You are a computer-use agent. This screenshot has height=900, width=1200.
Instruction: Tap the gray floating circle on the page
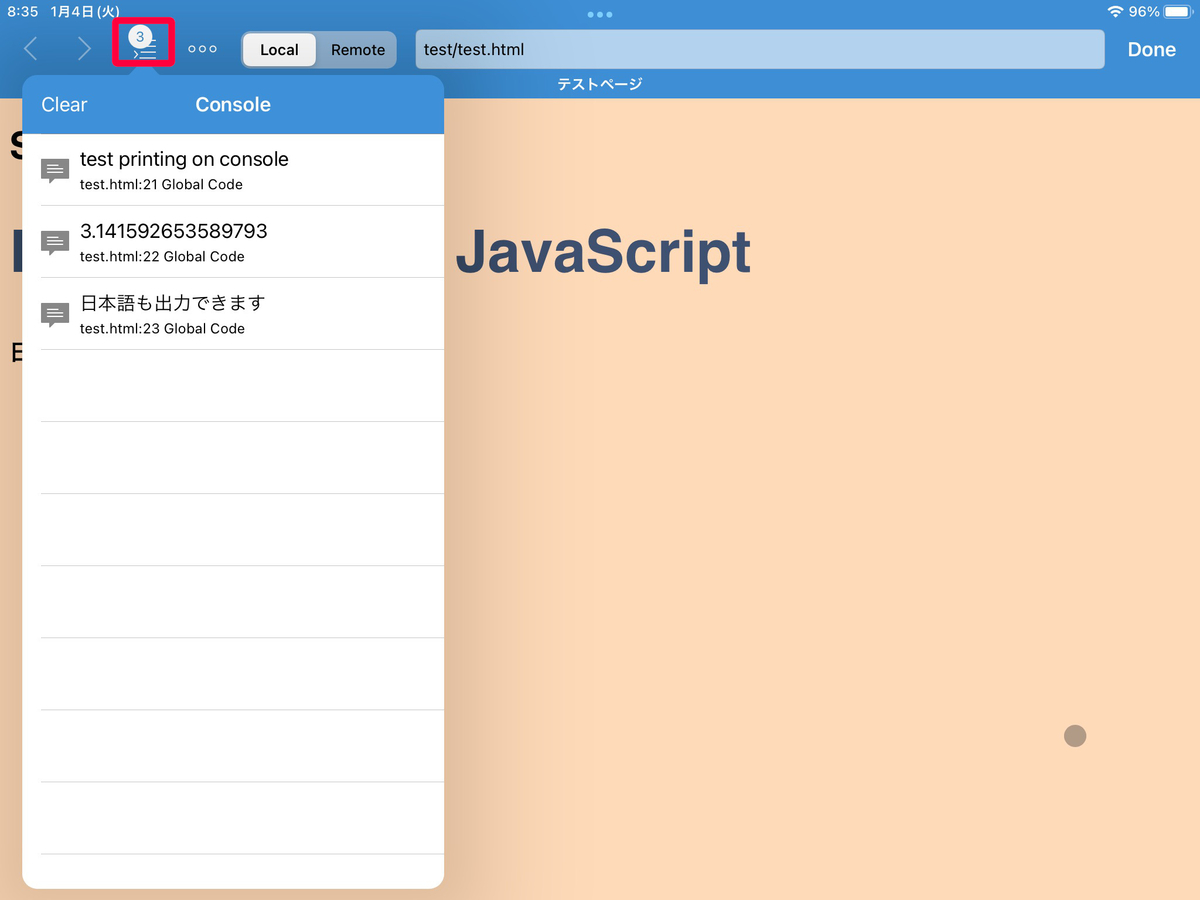pos(1075,736)
